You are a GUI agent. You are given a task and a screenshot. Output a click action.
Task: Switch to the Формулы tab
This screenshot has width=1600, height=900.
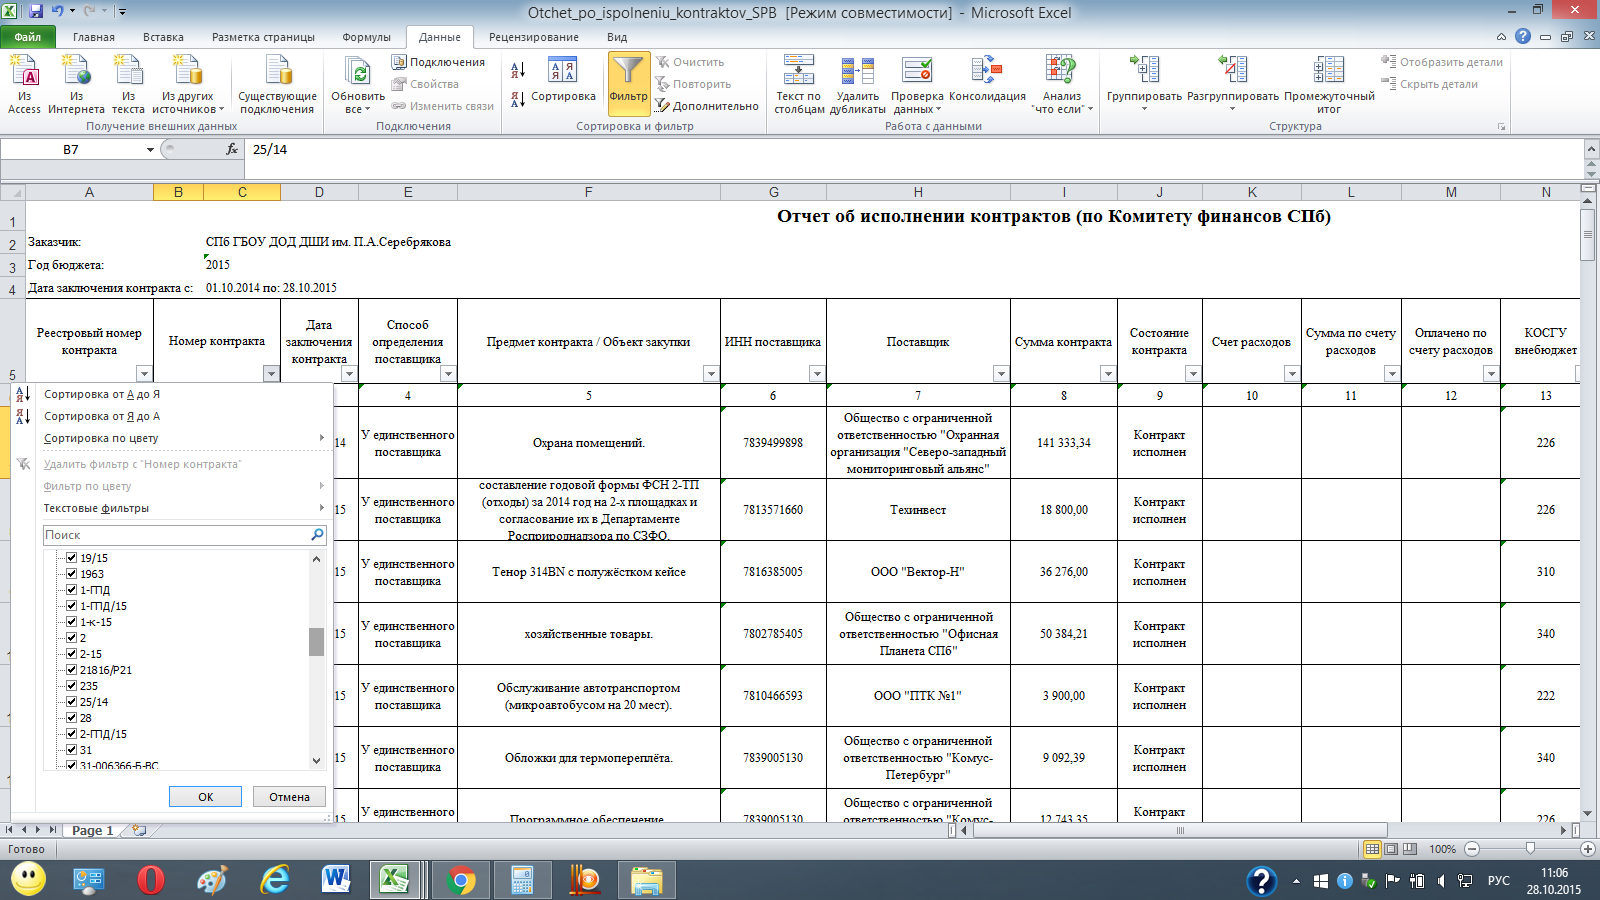tap(366, 37)
